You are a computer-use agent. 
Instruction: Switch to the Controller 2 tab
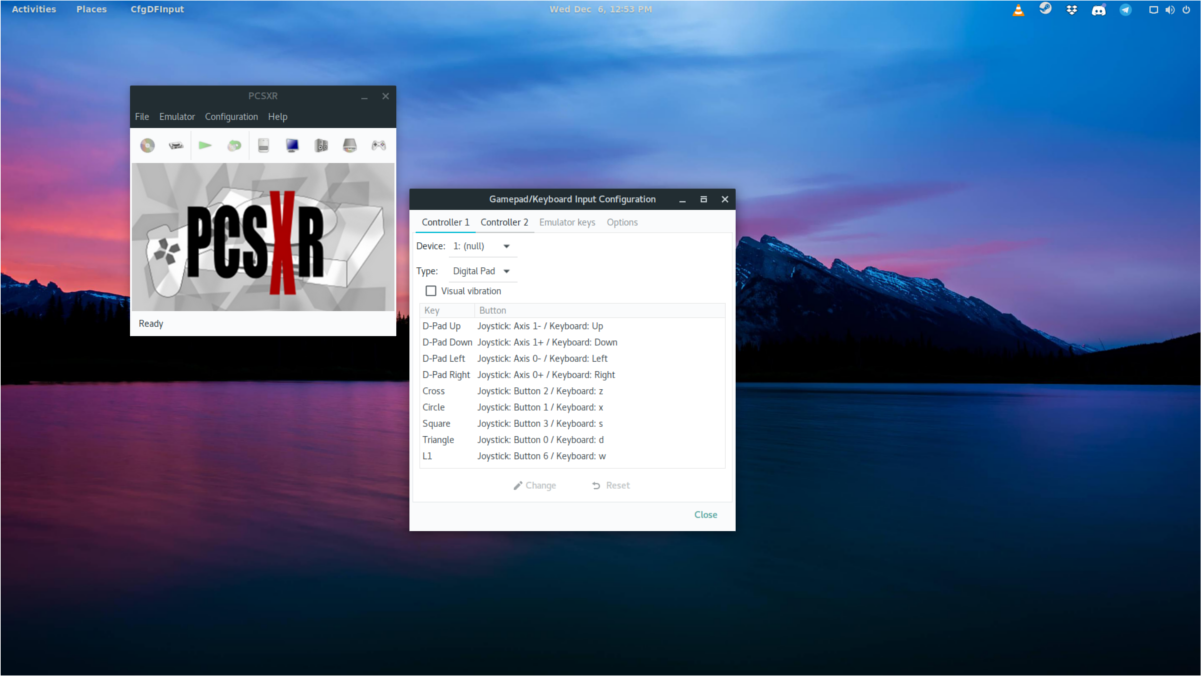pyautogui.click(x=504, y=222)
